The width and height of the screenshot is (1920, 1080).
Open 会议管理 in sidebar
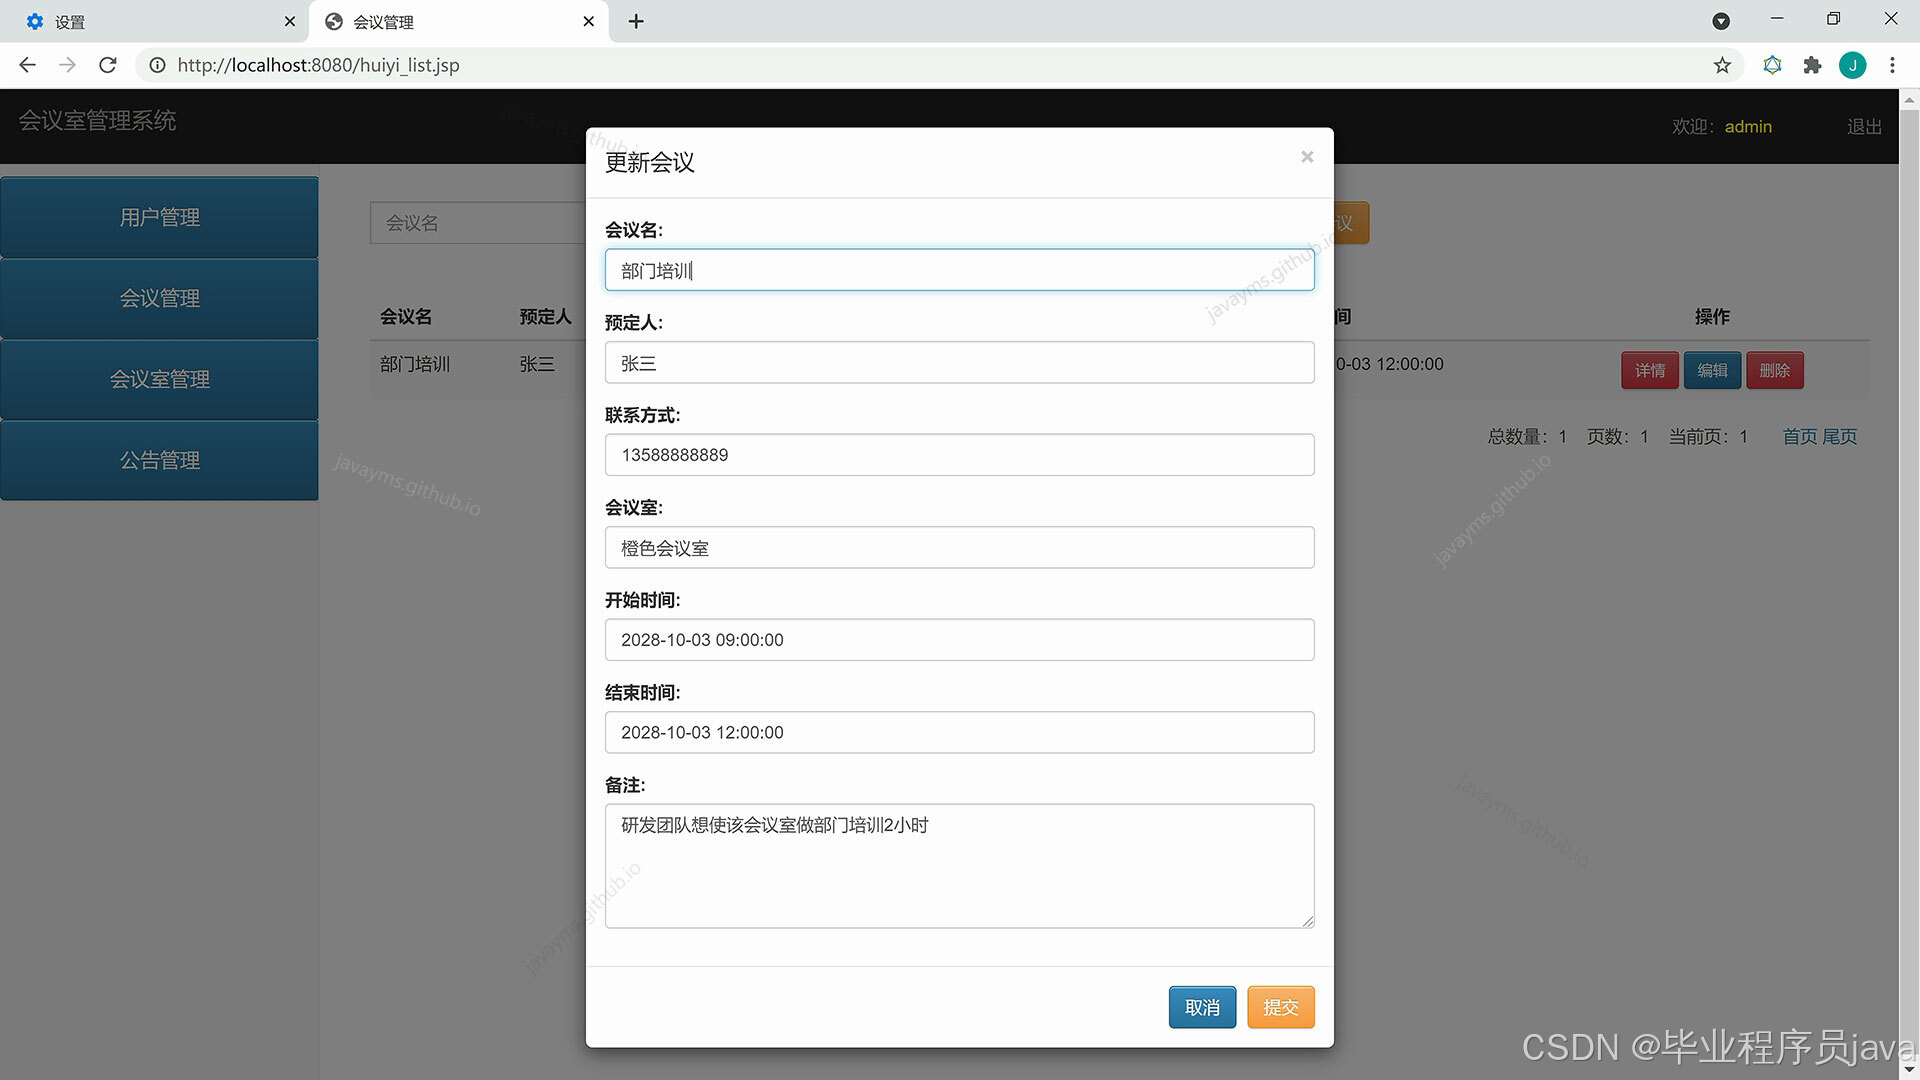[x=160, y=298]
